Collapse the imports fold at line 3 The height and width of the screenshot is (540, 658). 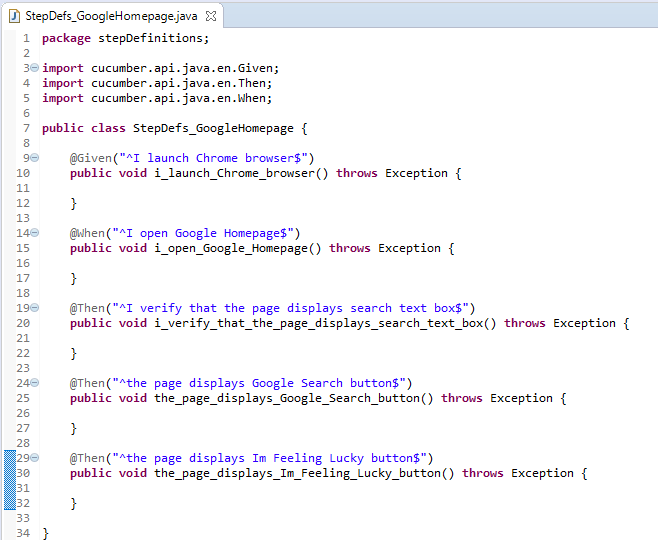[35, 68]
